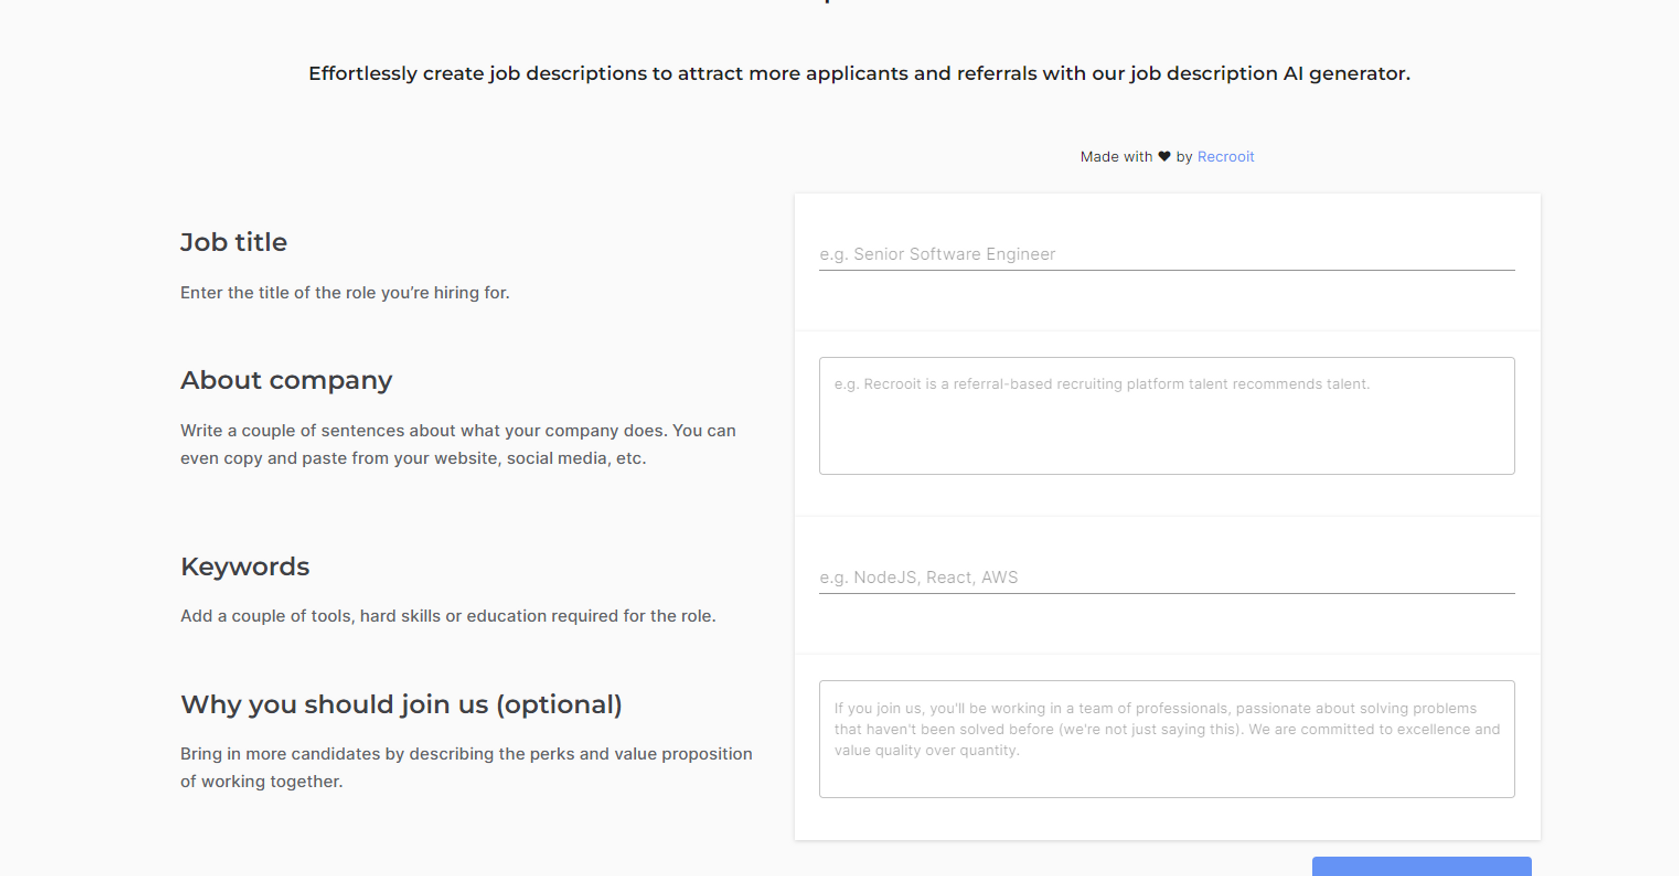
Task: Click text 'Enter the title of the role you're hiring for.'
Action: pyautogui.click(x=345, y=293)
